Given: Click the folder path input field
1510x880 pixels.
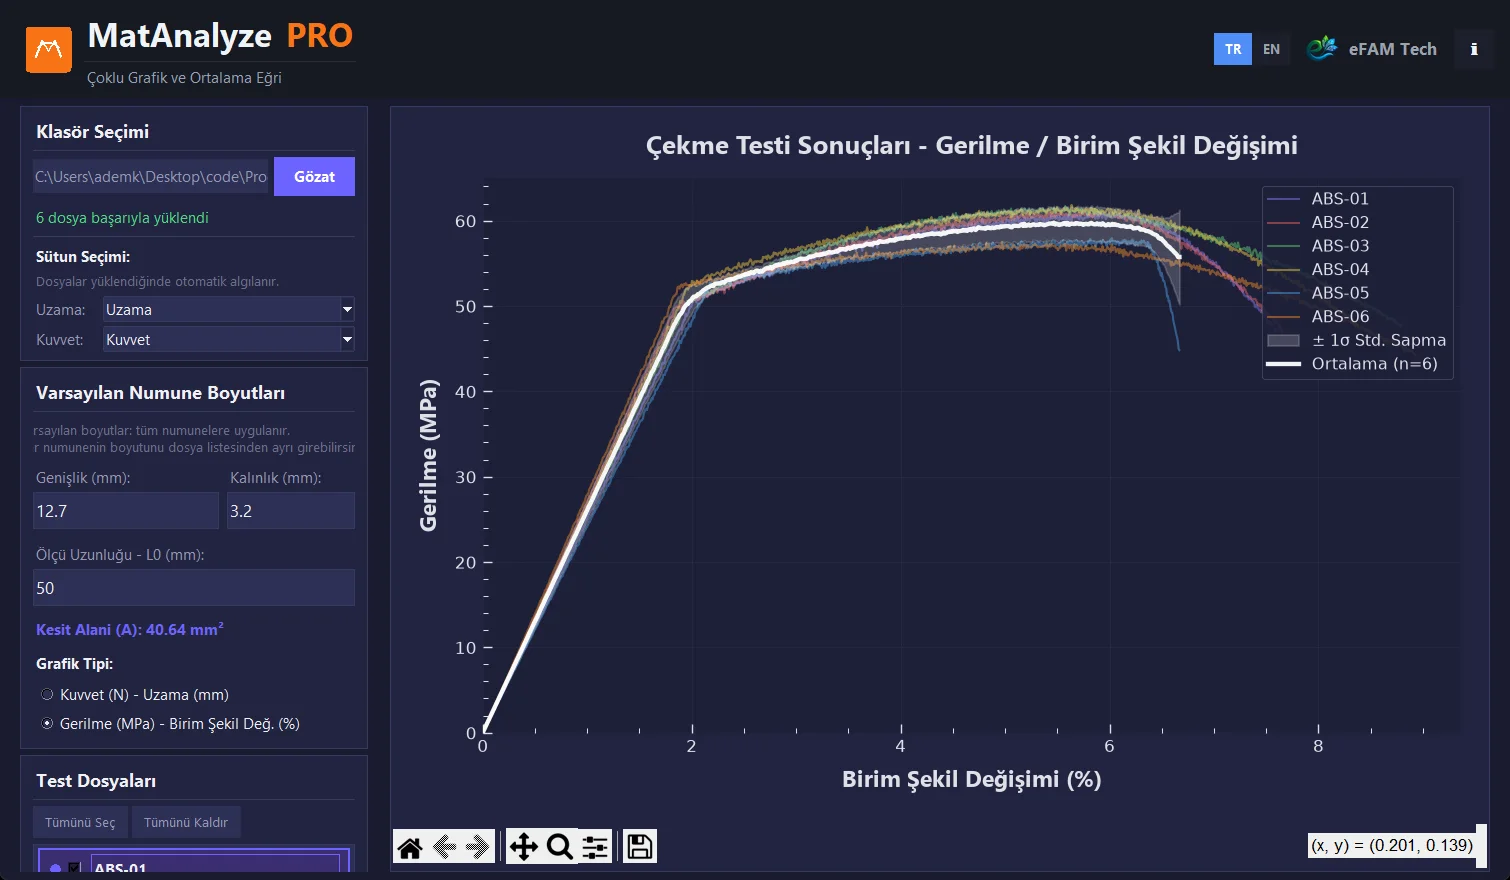Looking at the screenshot, I should click(151, 176).
